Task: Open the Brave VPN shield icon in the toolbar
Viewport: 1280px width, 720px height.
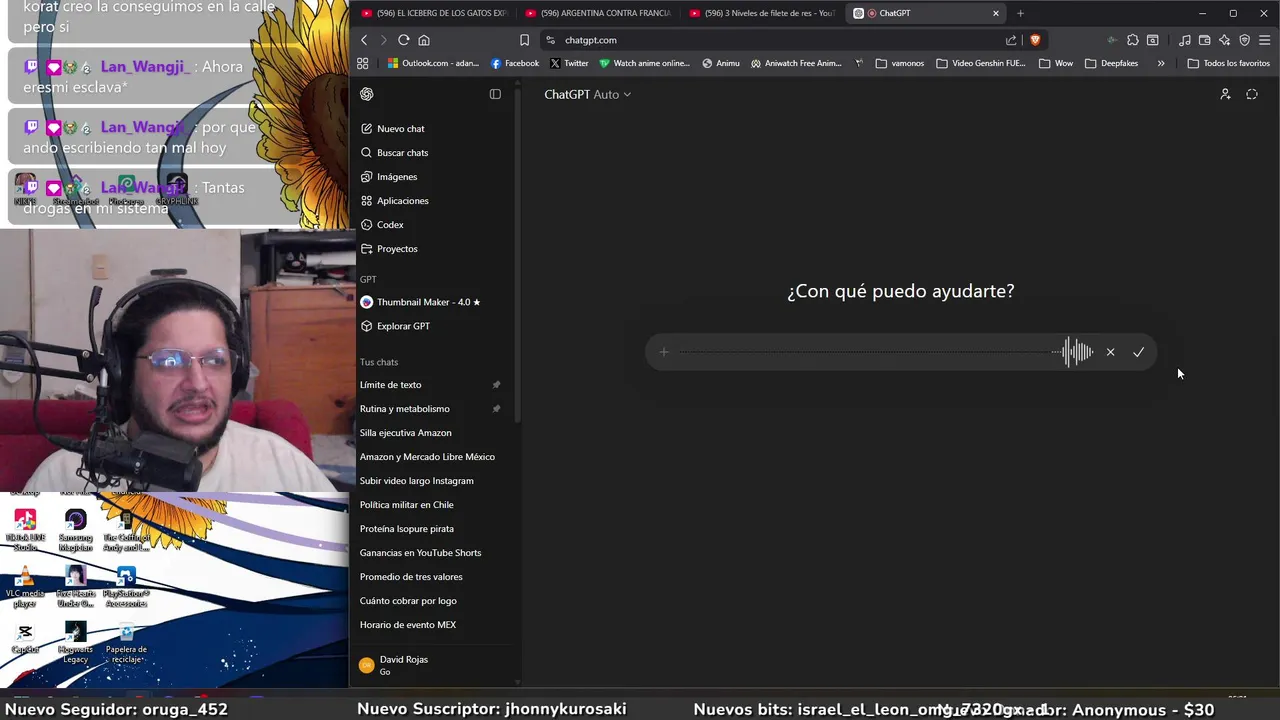Action: click(1244, 40)
